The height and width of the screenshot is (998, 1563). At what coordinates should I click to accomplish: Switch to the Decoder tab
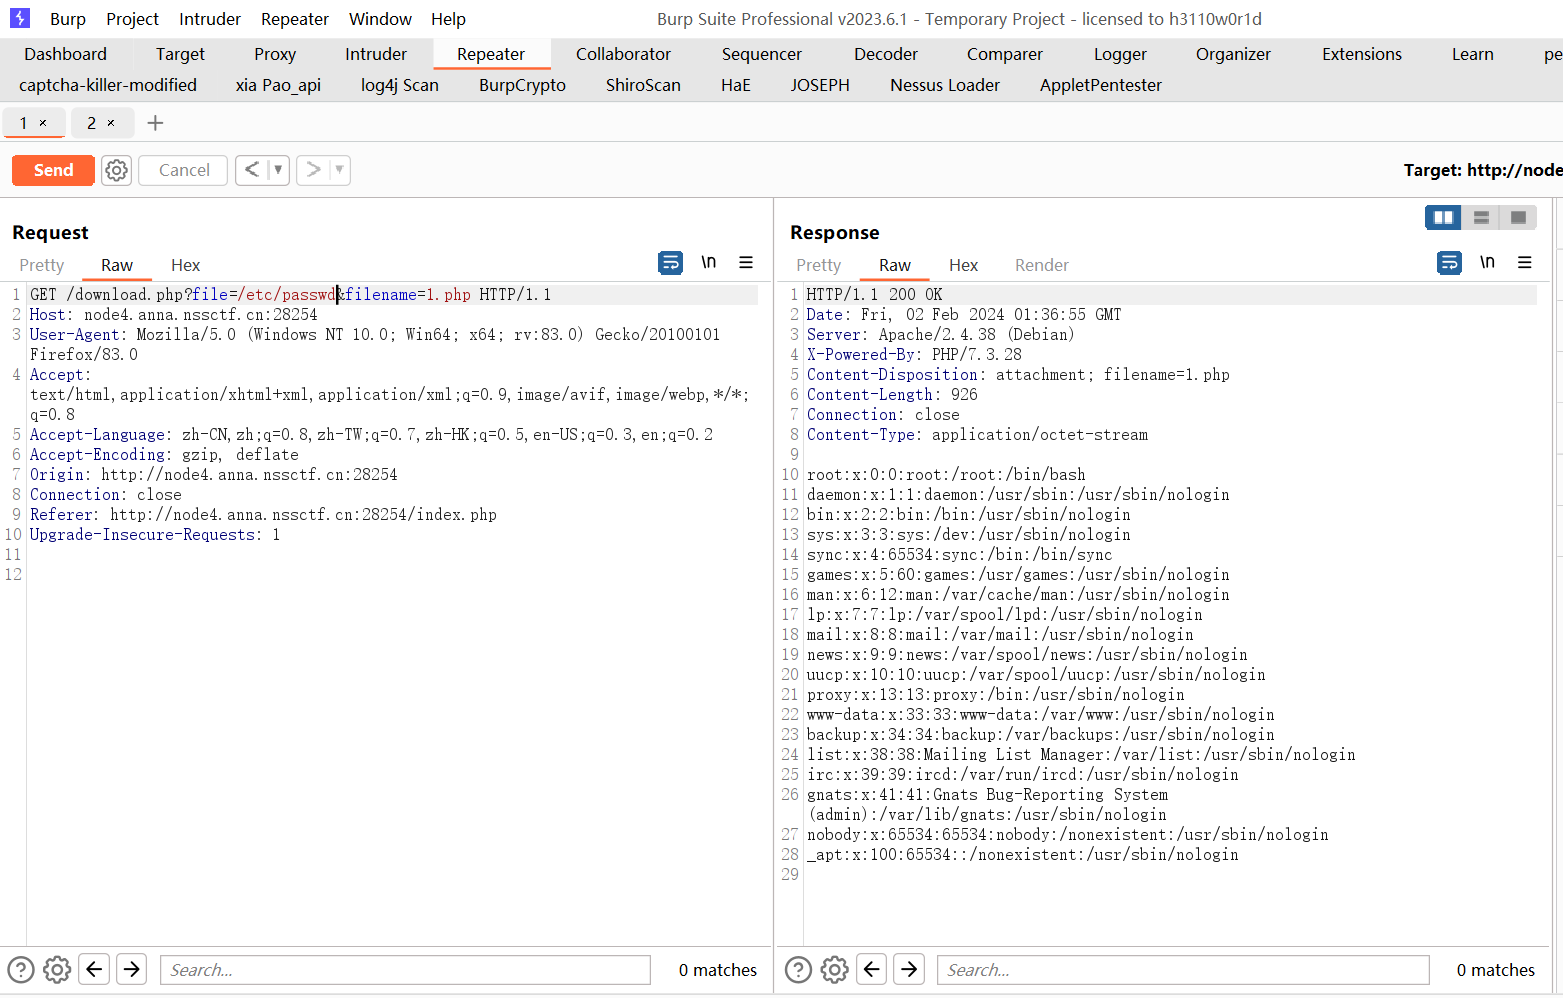coord(886,54)
